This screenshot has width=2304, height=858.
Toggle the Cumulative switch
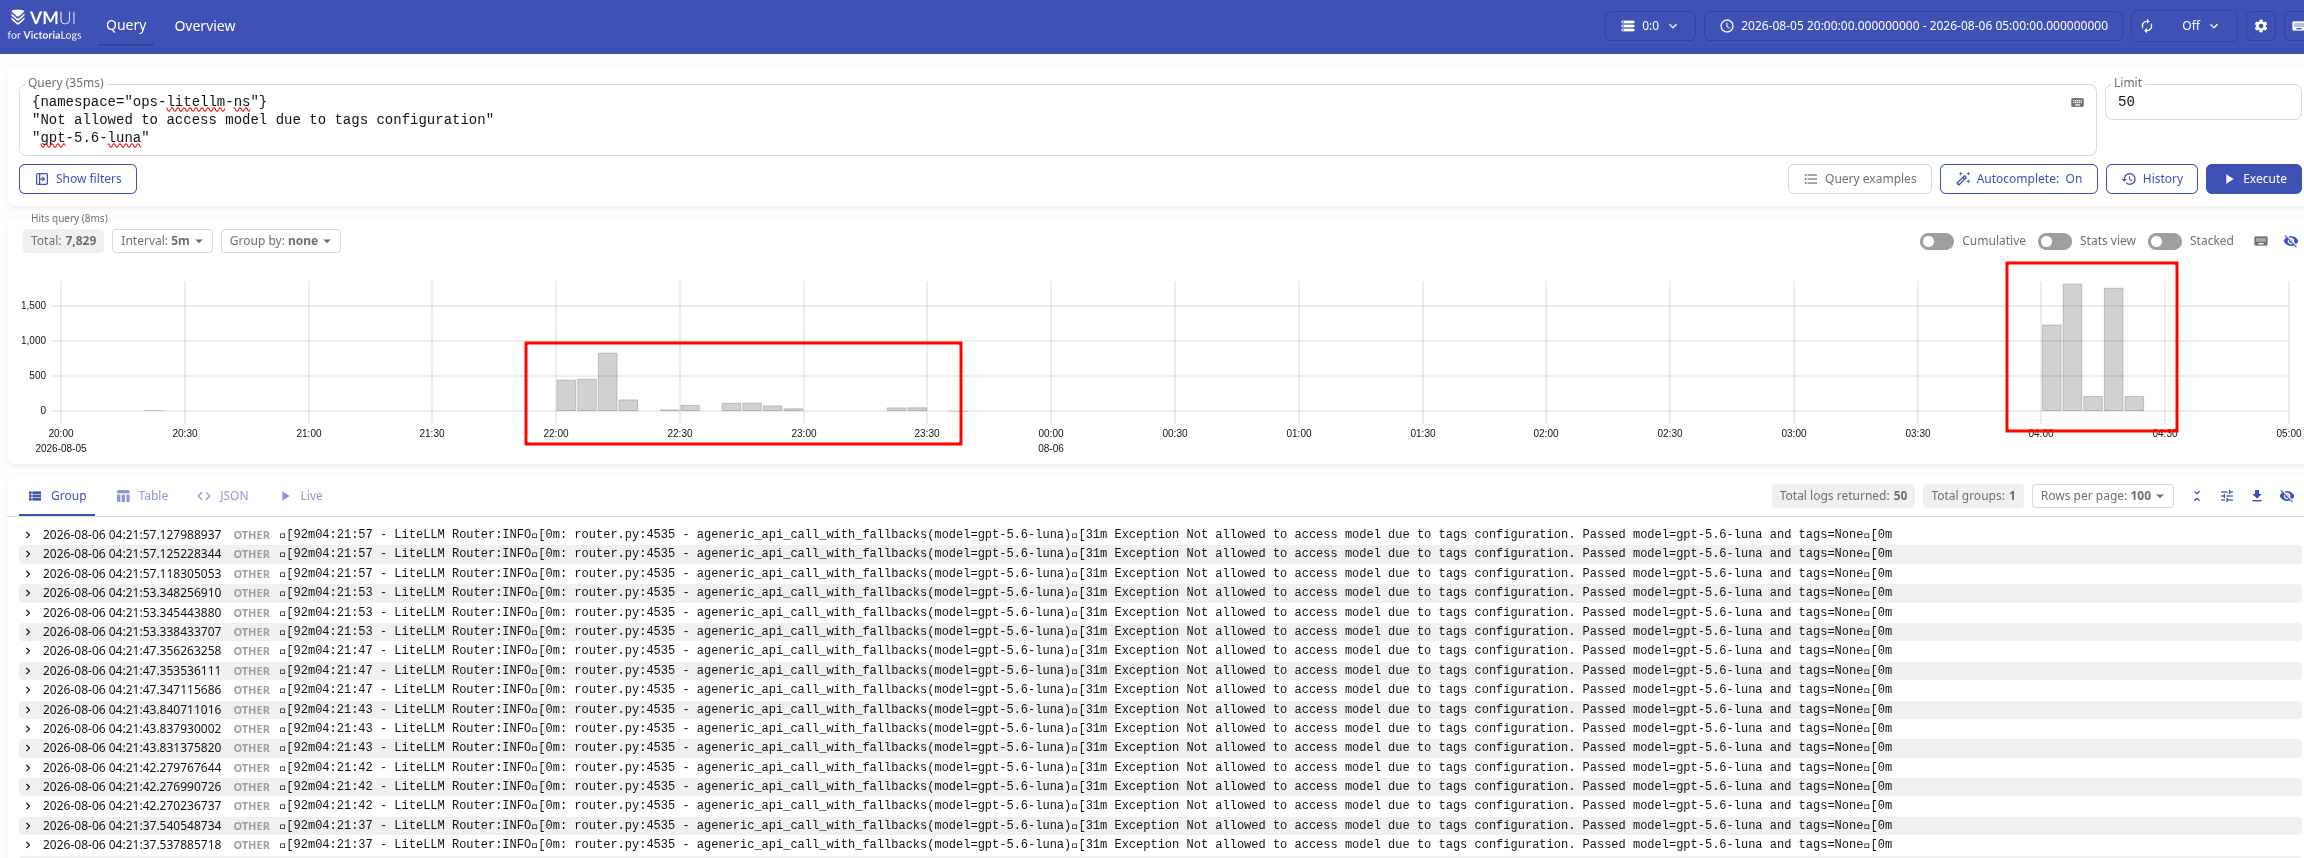(x=1937, y=241)
